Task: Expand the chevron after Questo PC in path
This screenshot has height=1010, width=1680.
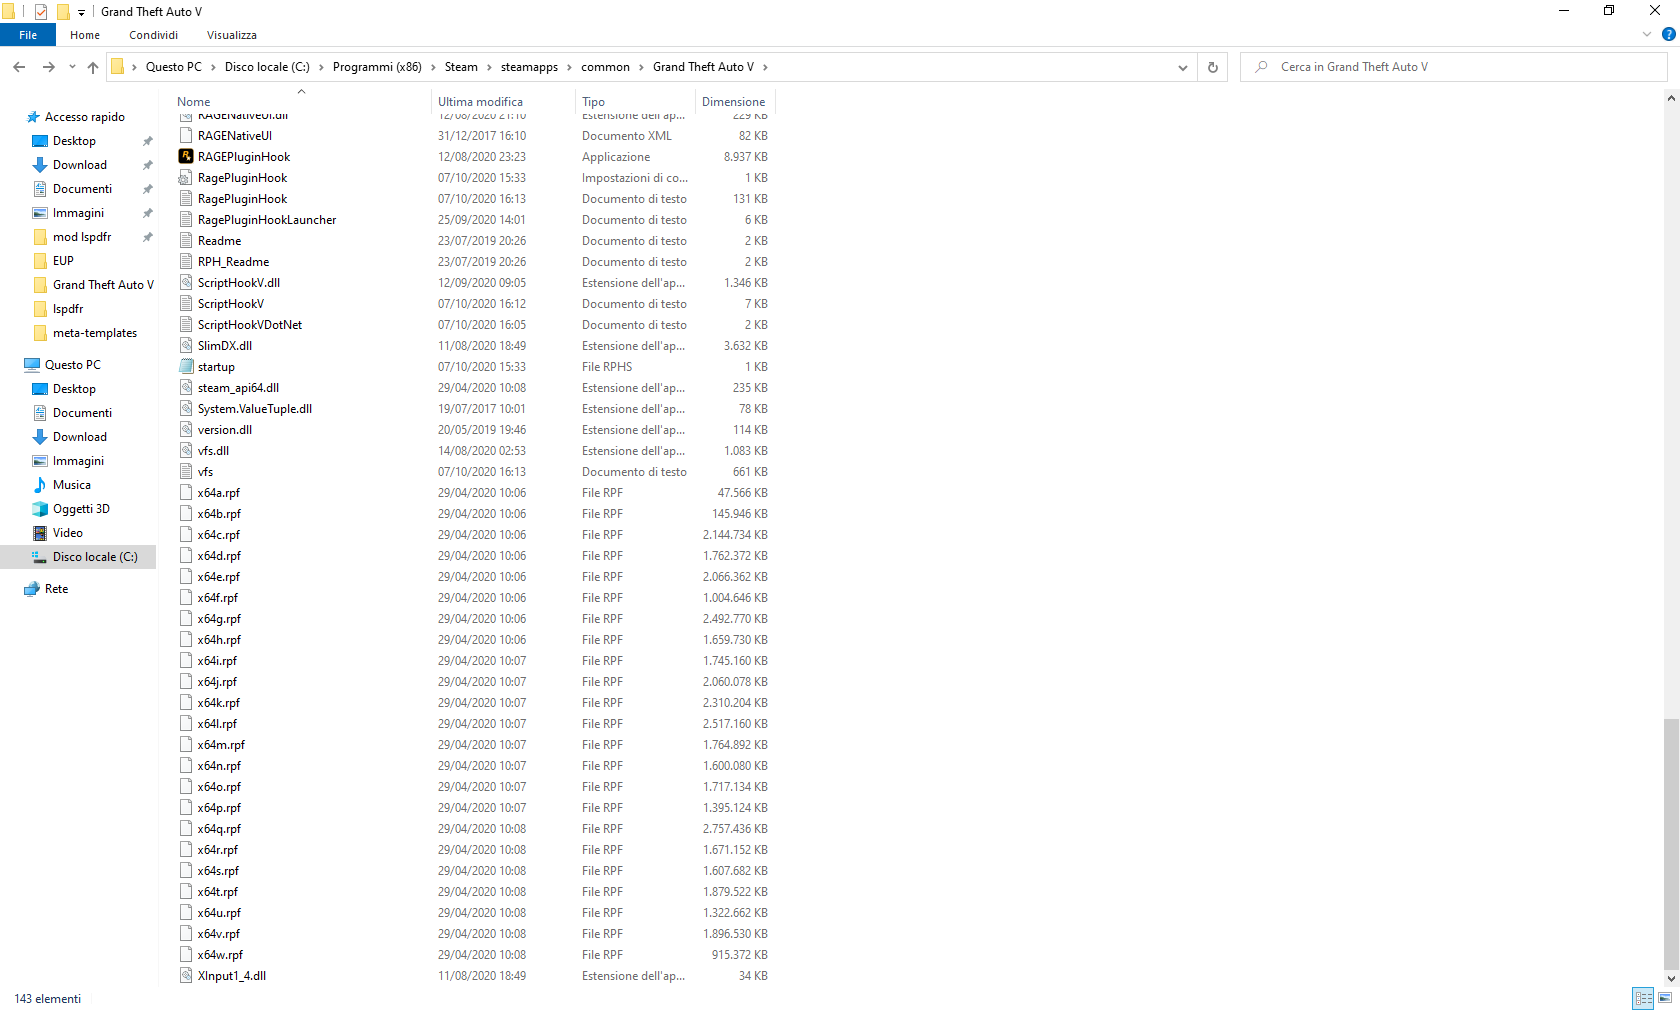Action: pyautogui.click(x=213, y=67)
